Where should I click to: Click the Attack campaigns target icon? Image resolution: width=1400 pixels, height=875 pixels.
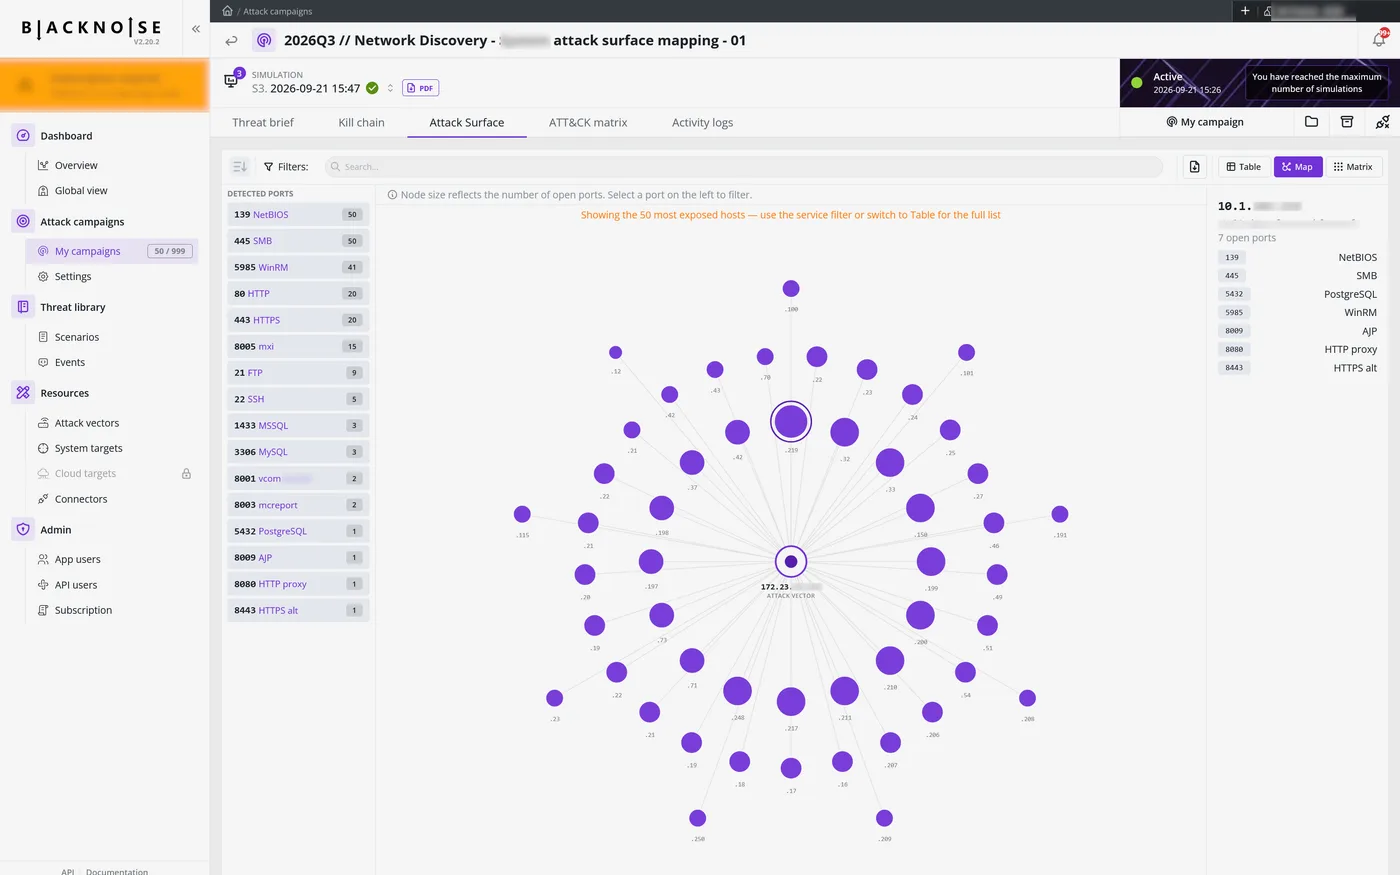coord(23,222)
